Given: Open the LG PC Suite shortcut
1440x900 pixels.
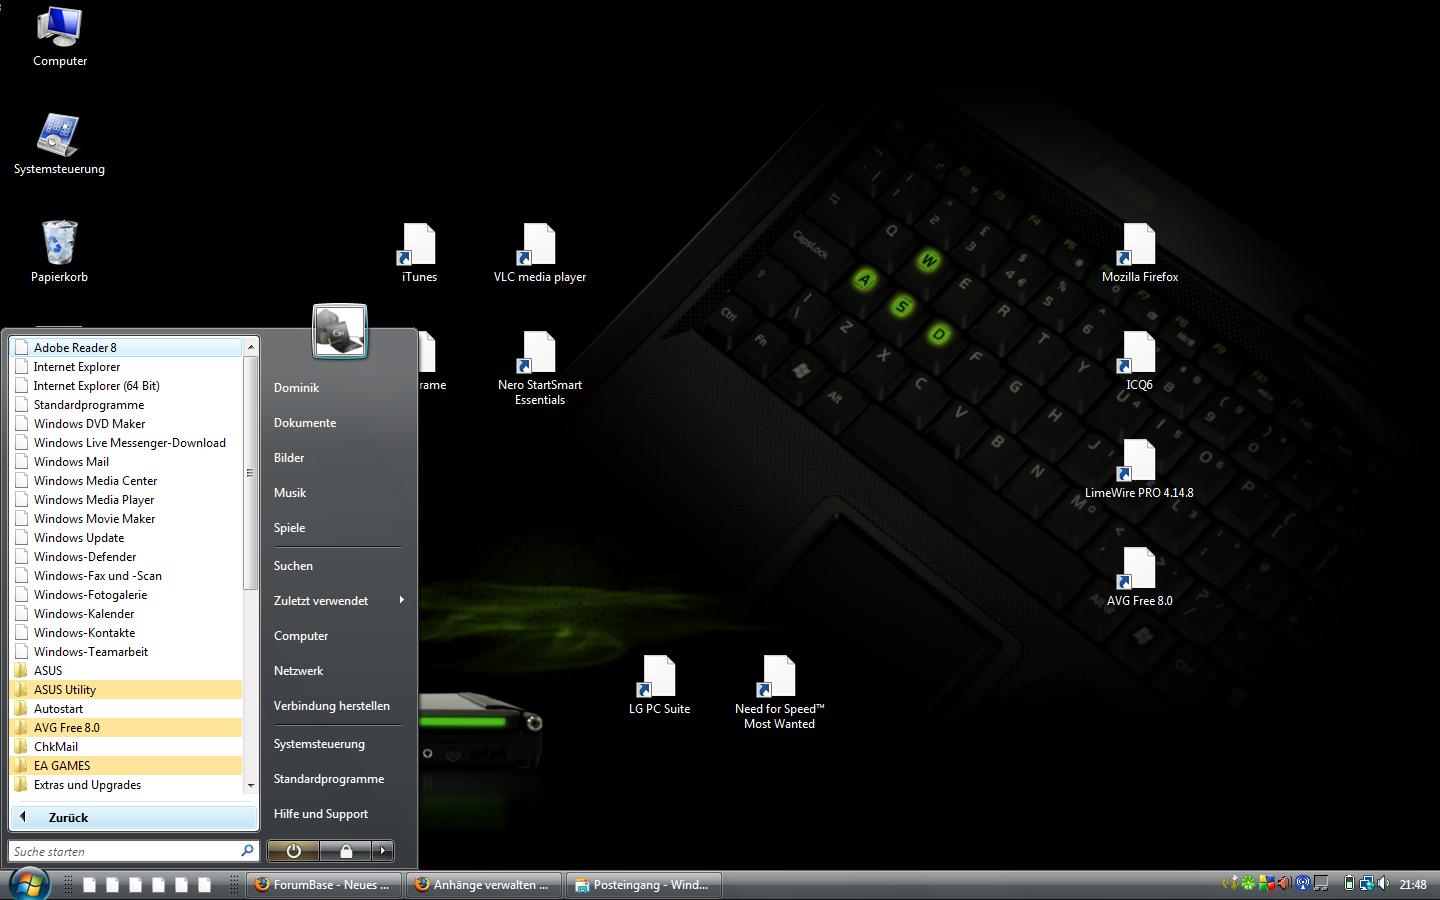Looking at the screenshot, I should pyautogui.click(x=659, y=684).
